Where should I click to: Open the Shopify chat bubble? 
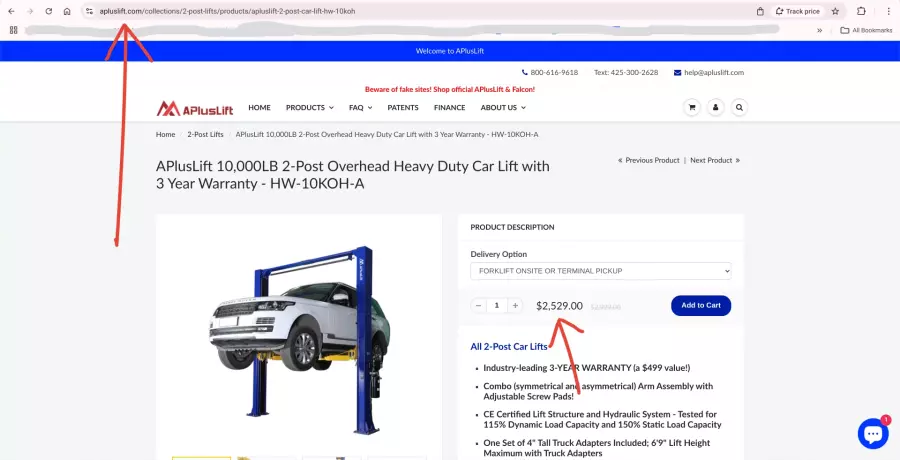tap(872, 433)
